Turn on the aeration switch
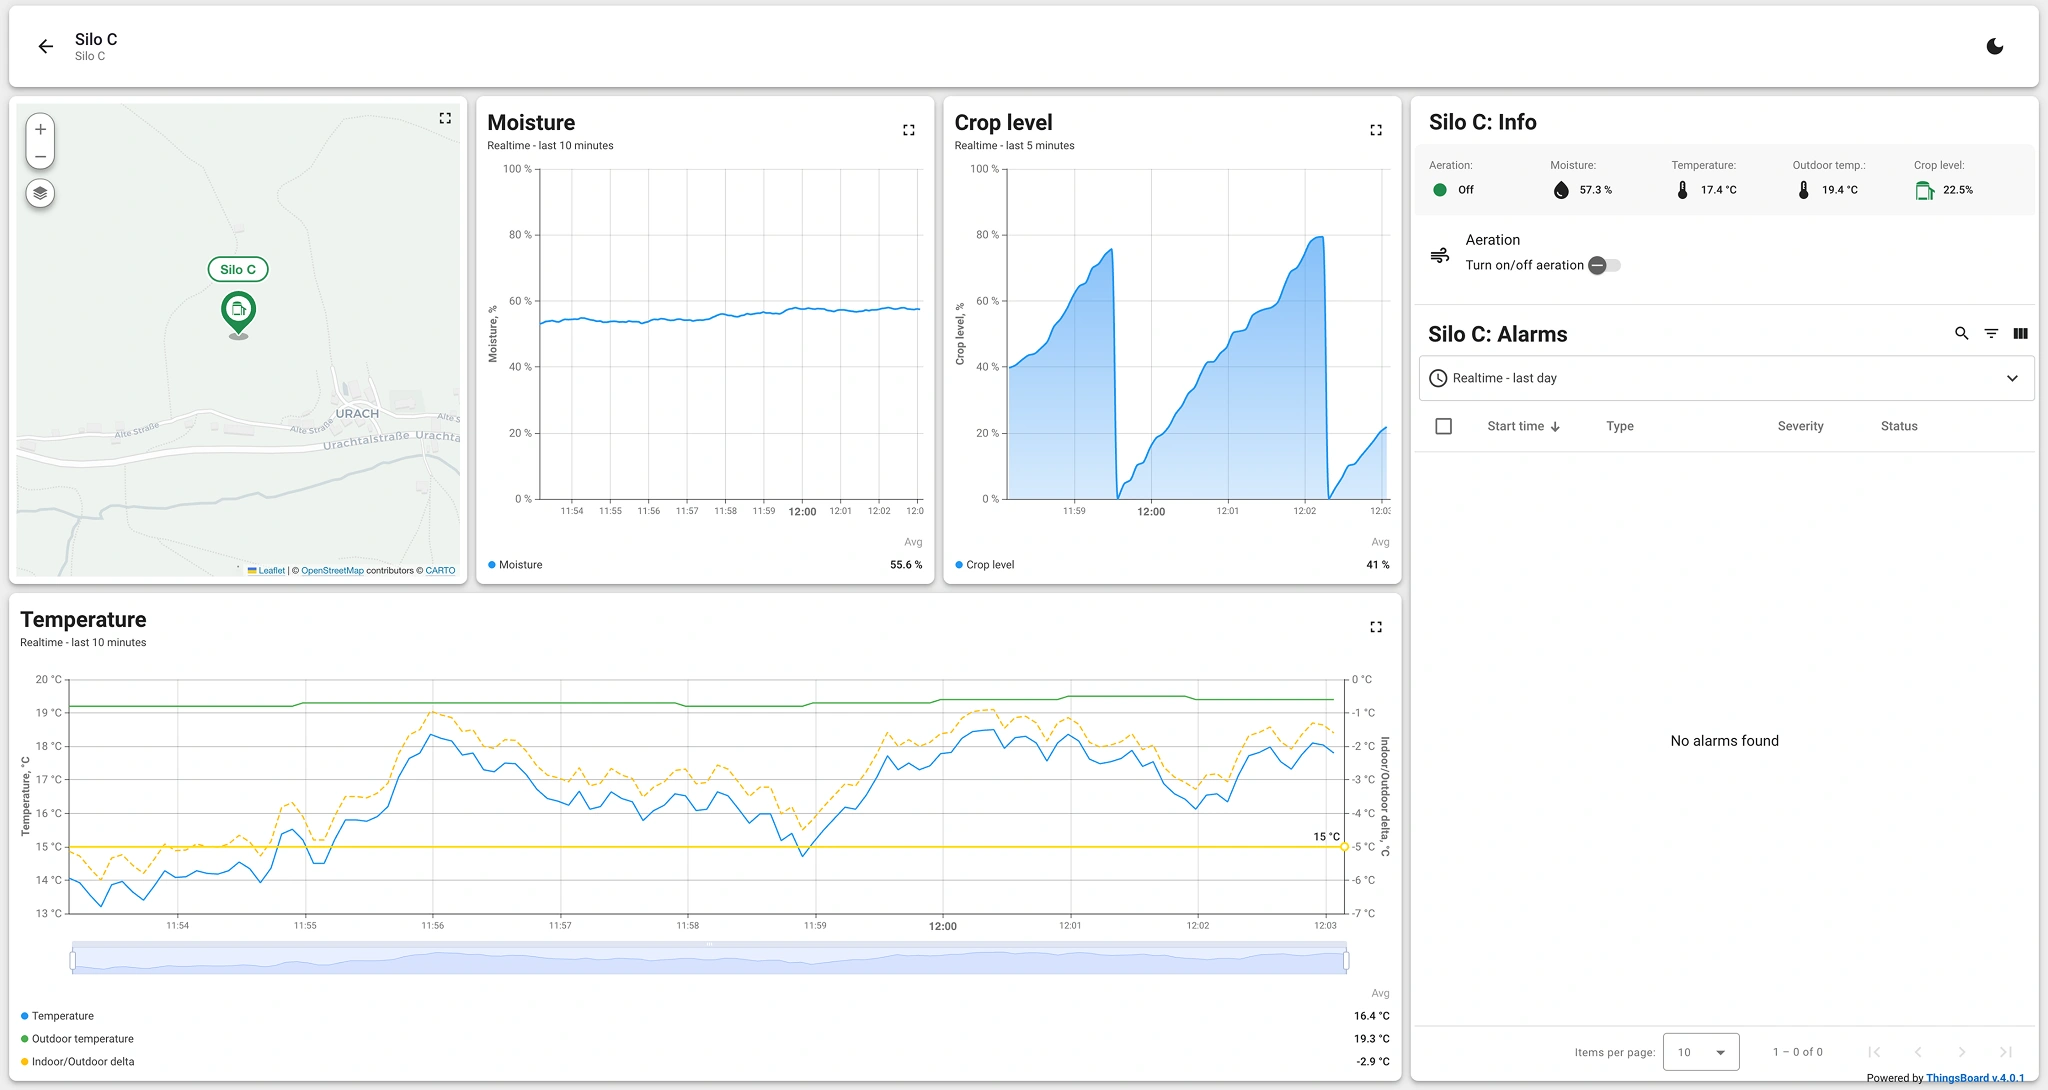2048x1090 pixels. (x=1604, y=265)
